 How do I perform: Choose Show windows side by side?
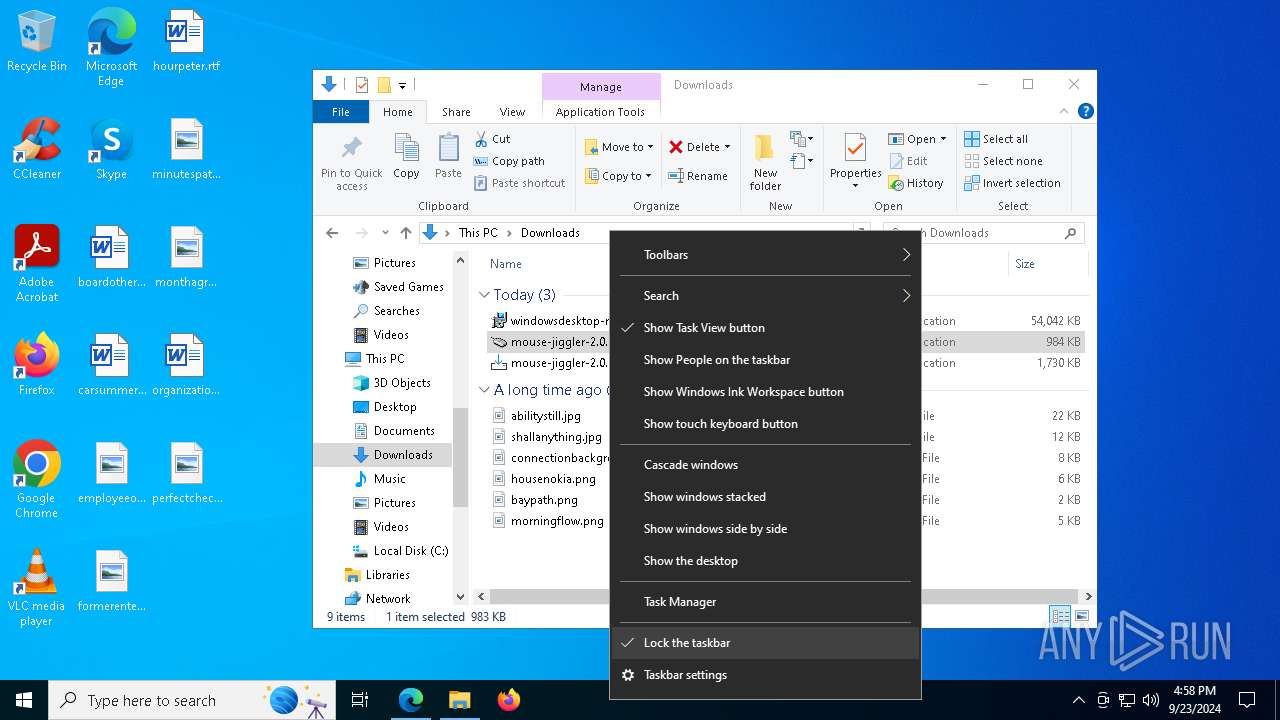pyautogui.click(x=765, y=529)
